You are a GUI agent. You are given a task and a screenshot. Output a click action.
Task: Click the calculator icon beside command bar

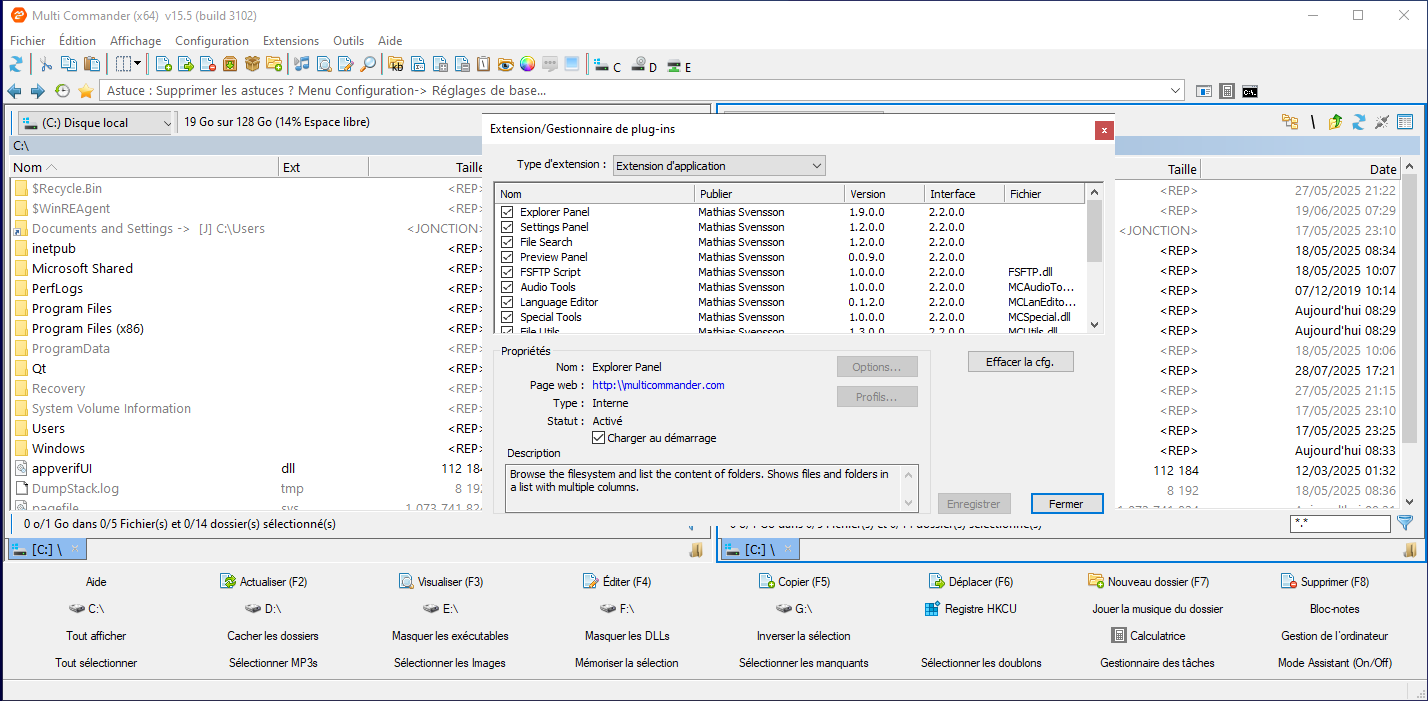[x=1227, y=91]
